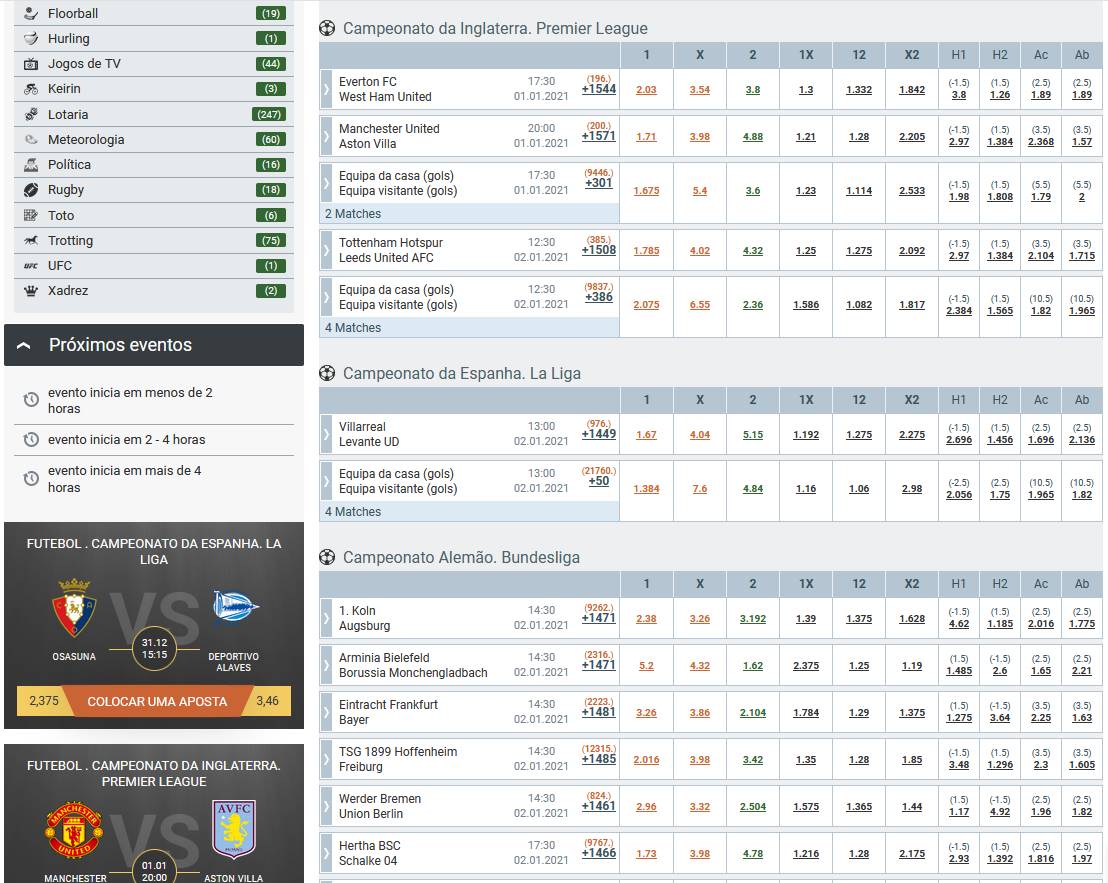Click the Keirin cycling icon
Viewport: 1108px width, 883px height.
(30, 89)
